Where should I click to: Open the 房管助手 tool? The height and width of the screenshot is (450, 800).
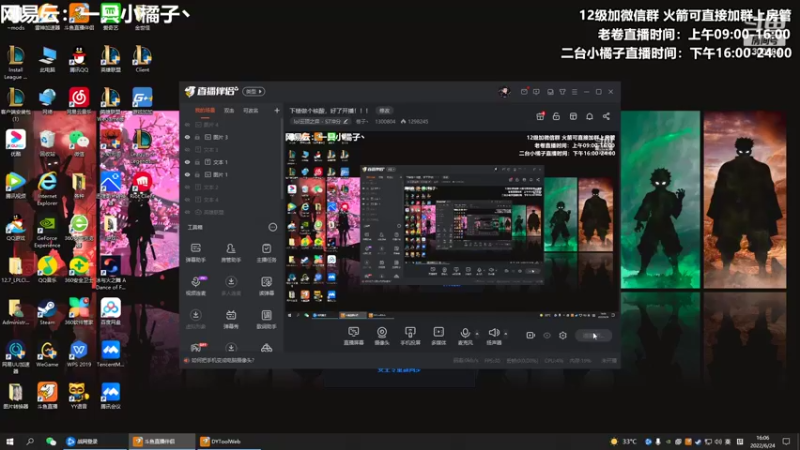click(x=231, y=253)
